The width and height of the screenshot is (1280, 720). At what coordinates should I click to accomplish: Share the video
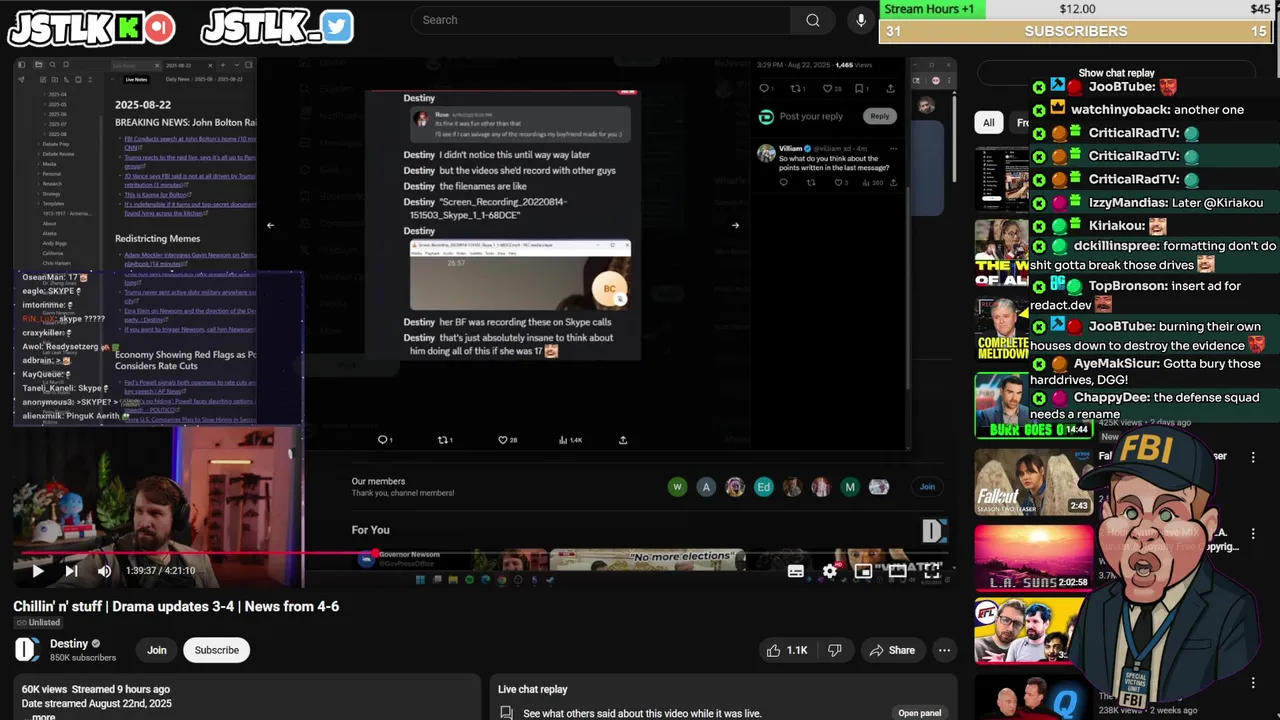click(x=891, y=650)
